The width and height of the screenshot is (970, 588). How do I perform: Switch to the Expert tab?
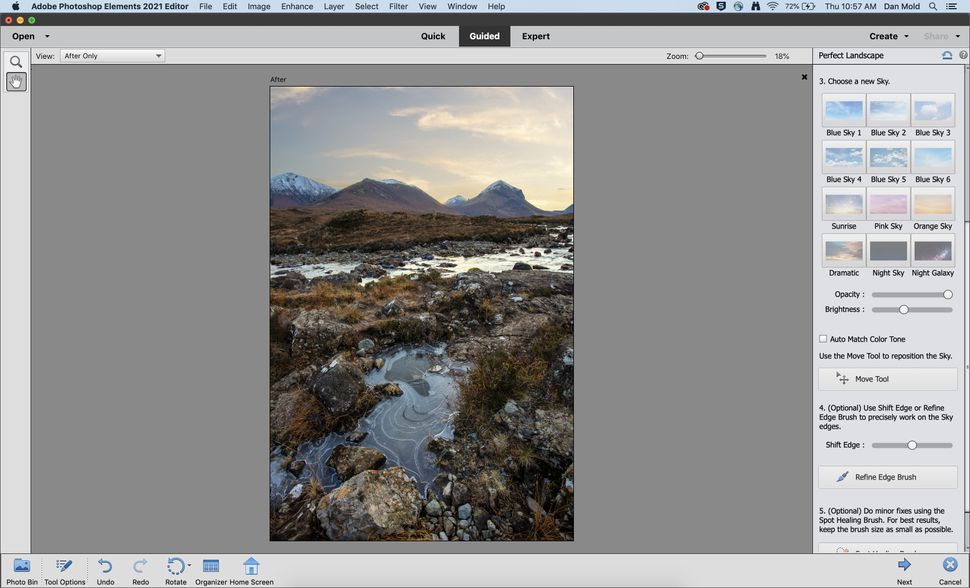click(x=535, y=36)
